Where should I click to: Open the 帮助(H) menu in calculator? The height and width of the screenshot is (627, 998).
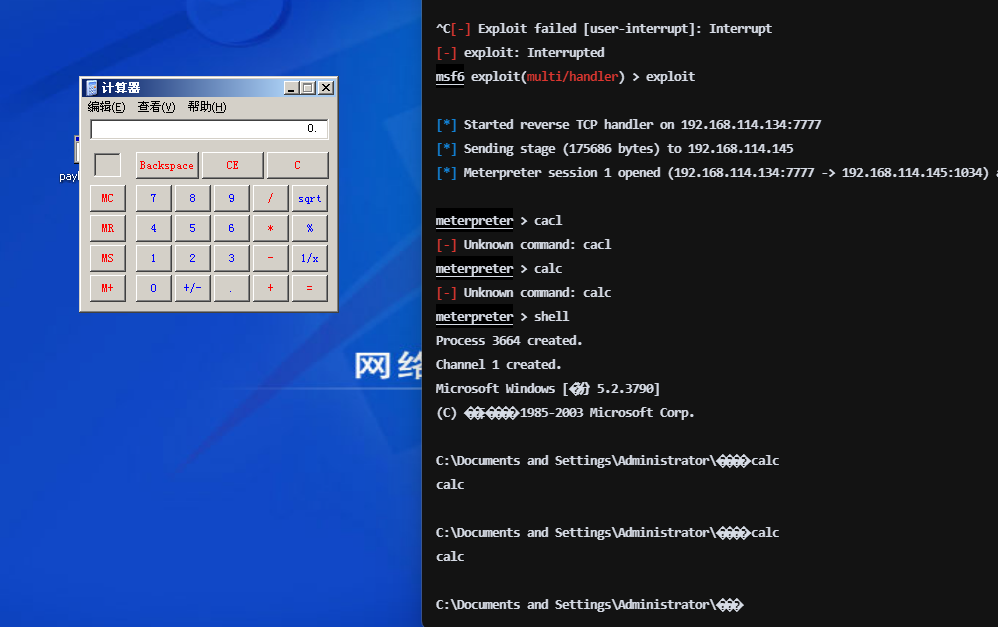pyautogui.click(x=207, y=107)
